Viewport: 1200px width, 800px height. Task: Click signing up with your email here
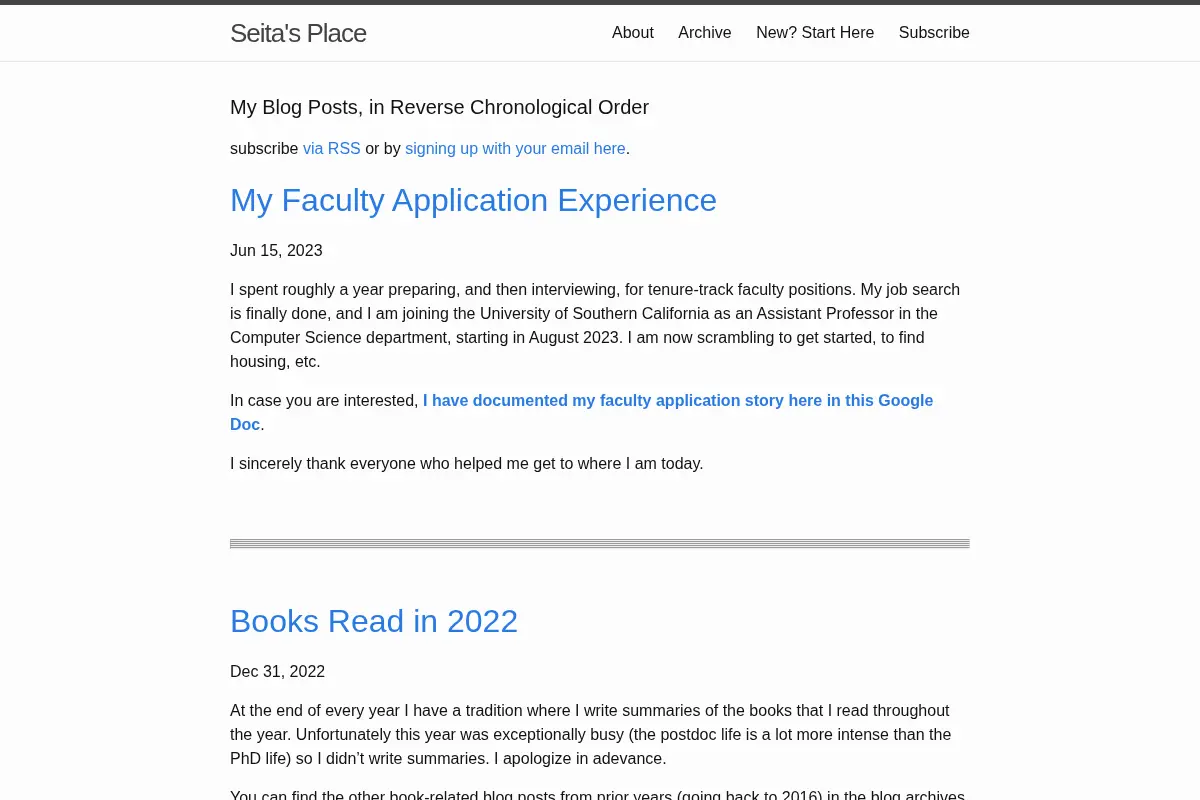pos(515,148)
